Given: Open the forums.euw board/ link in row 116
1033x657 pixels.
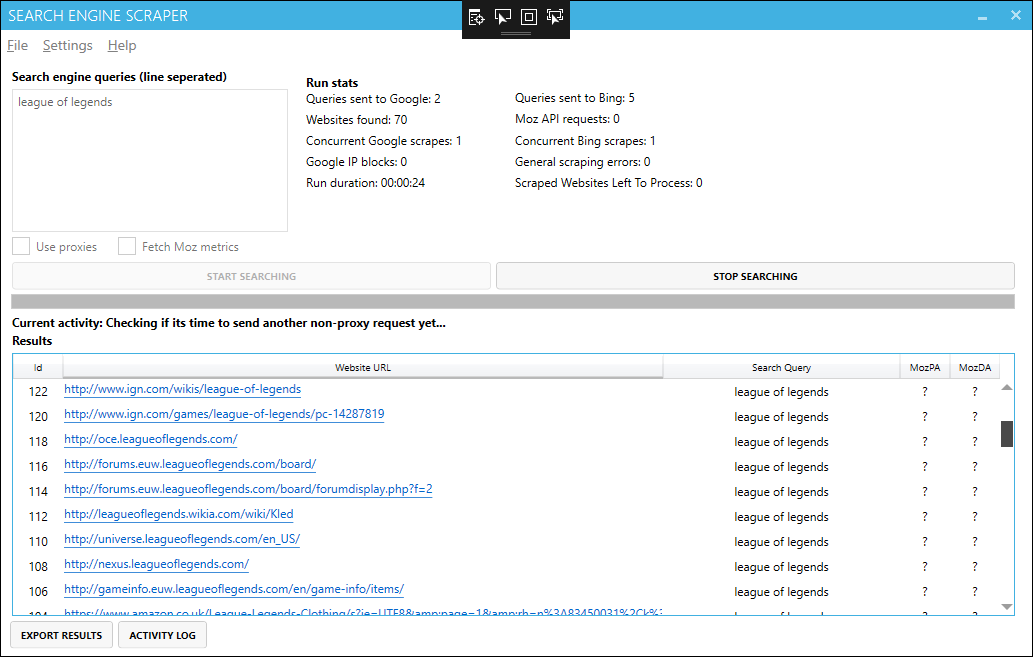Looking at the screenshot, I should [190, 465].
